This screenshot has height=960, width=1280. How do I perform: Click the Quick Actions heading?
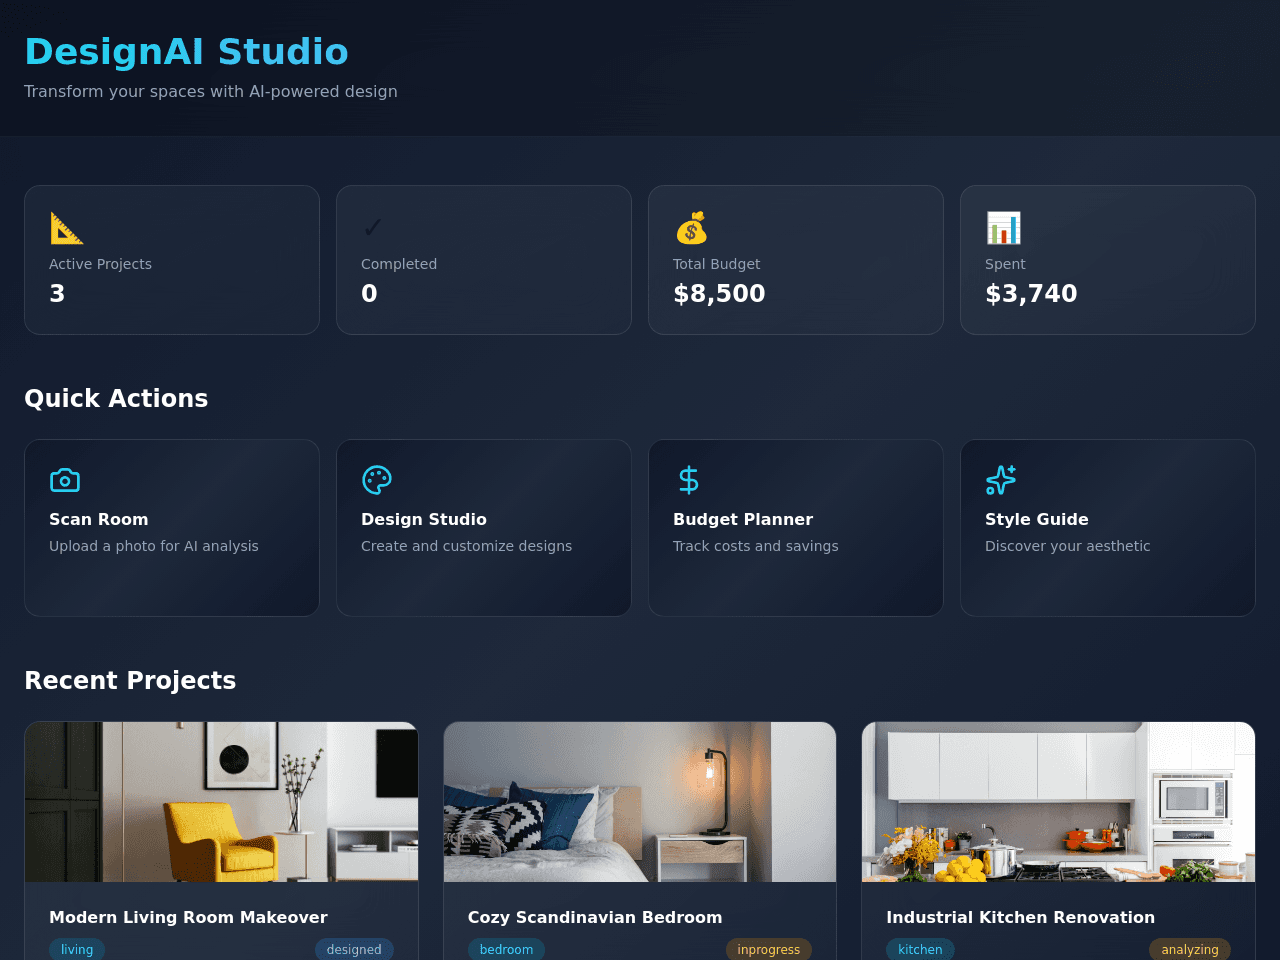(116, 398)
